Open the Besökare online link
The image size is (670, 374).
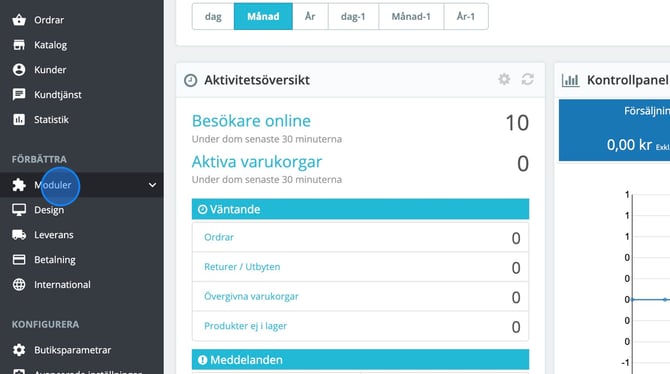(251, 121)
